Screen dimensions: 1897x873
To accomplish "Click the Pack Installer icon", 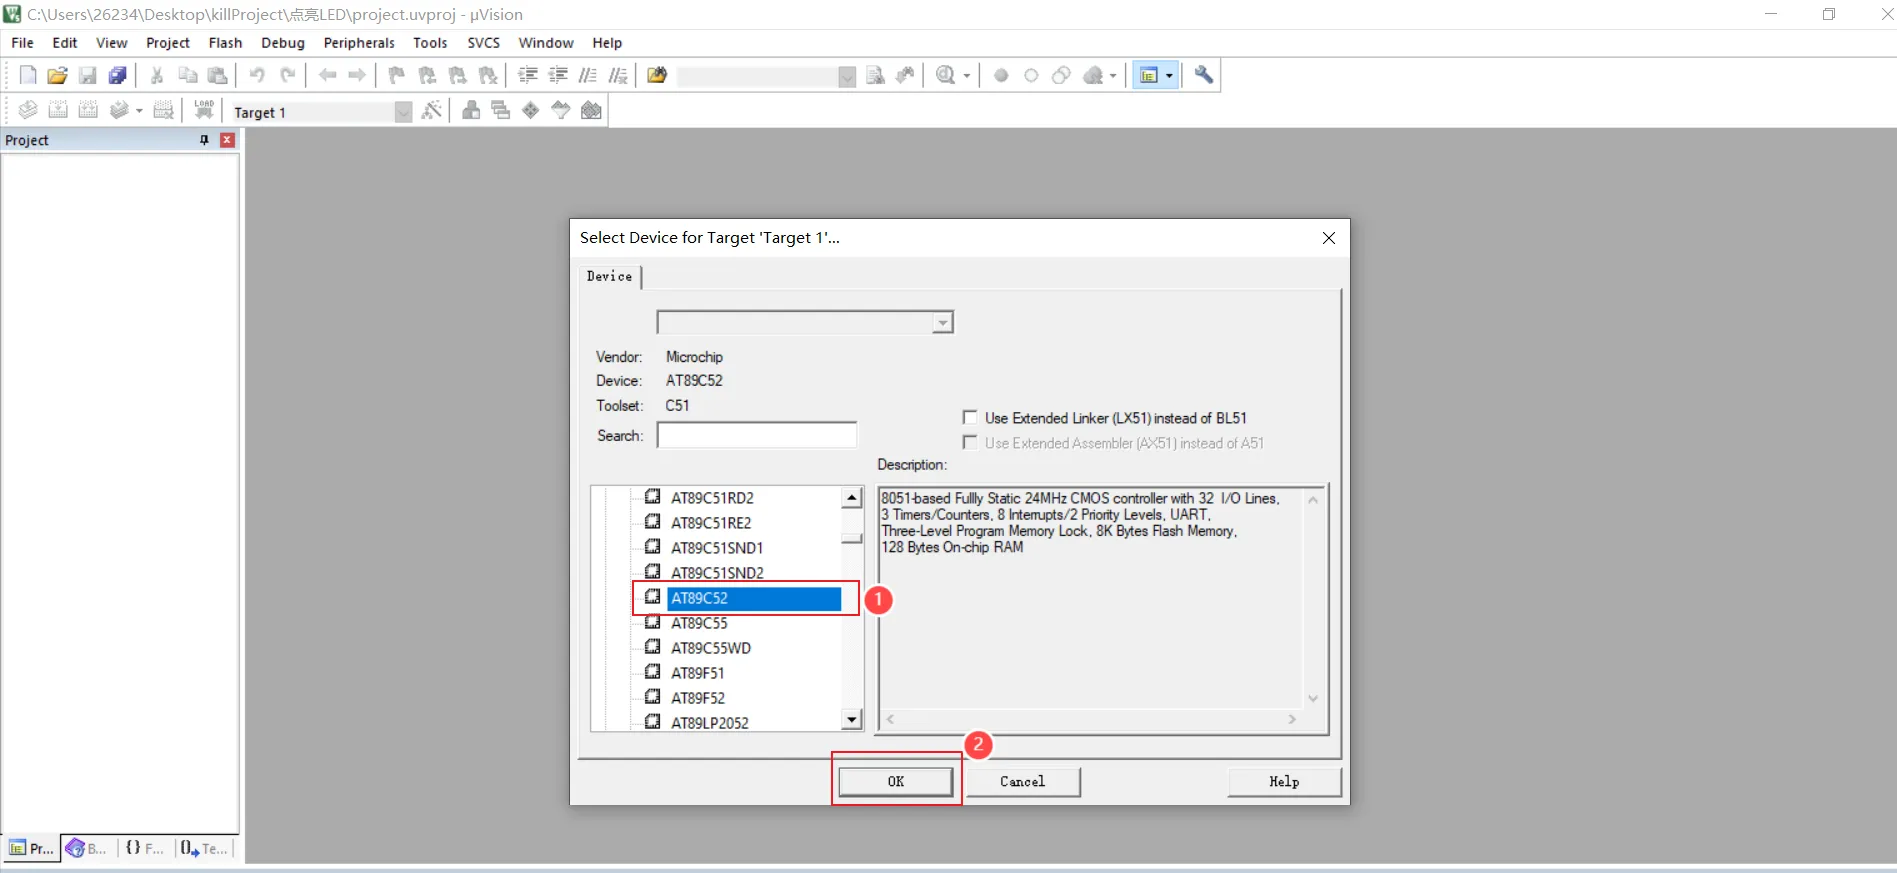I will click(592, 110).
